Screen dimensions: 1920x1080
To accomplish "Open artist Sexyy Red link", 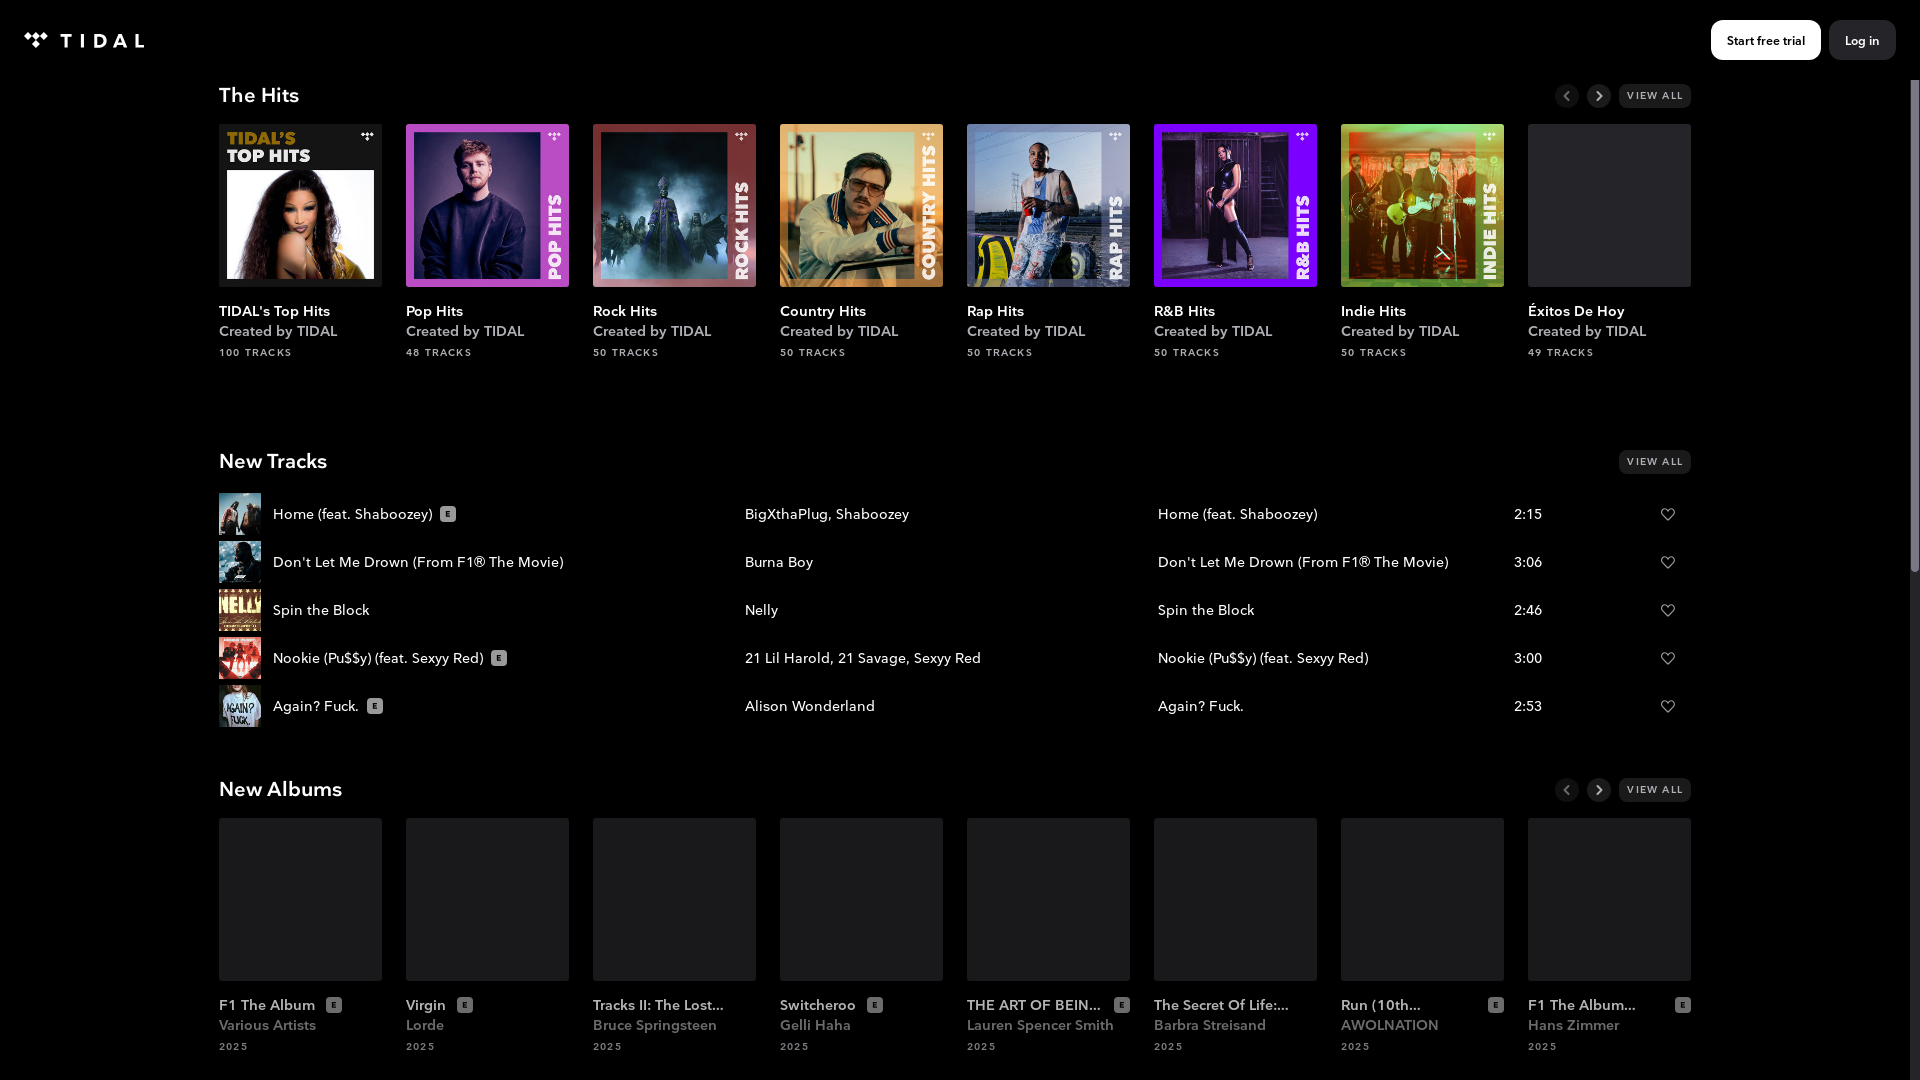I will (x=947, y=658).
